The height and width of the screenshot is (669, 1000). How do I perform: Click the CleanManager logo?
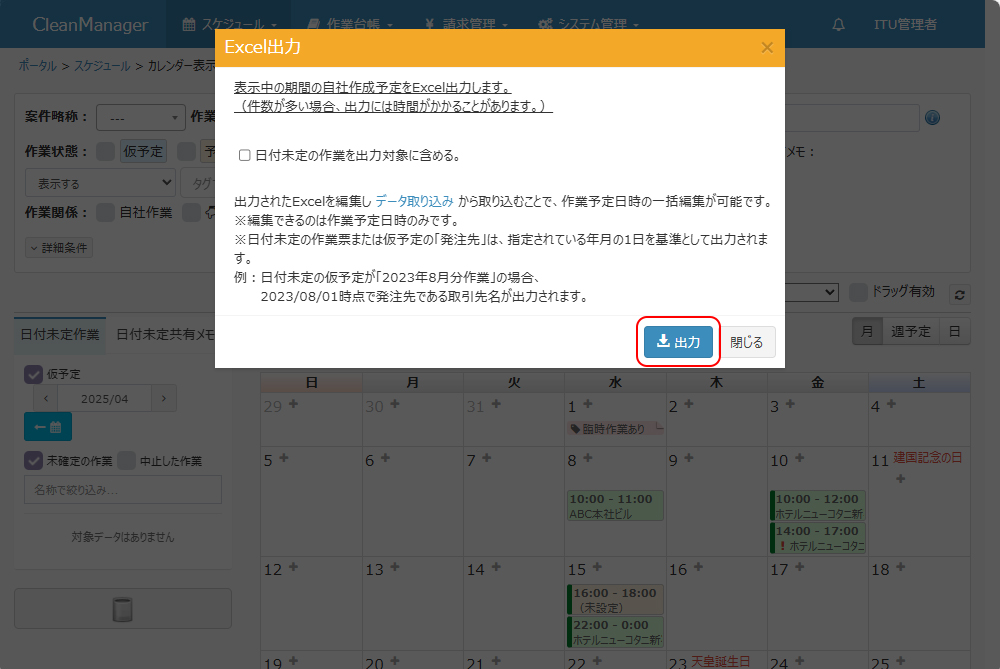pyautogui.click(x=91, y=24)
